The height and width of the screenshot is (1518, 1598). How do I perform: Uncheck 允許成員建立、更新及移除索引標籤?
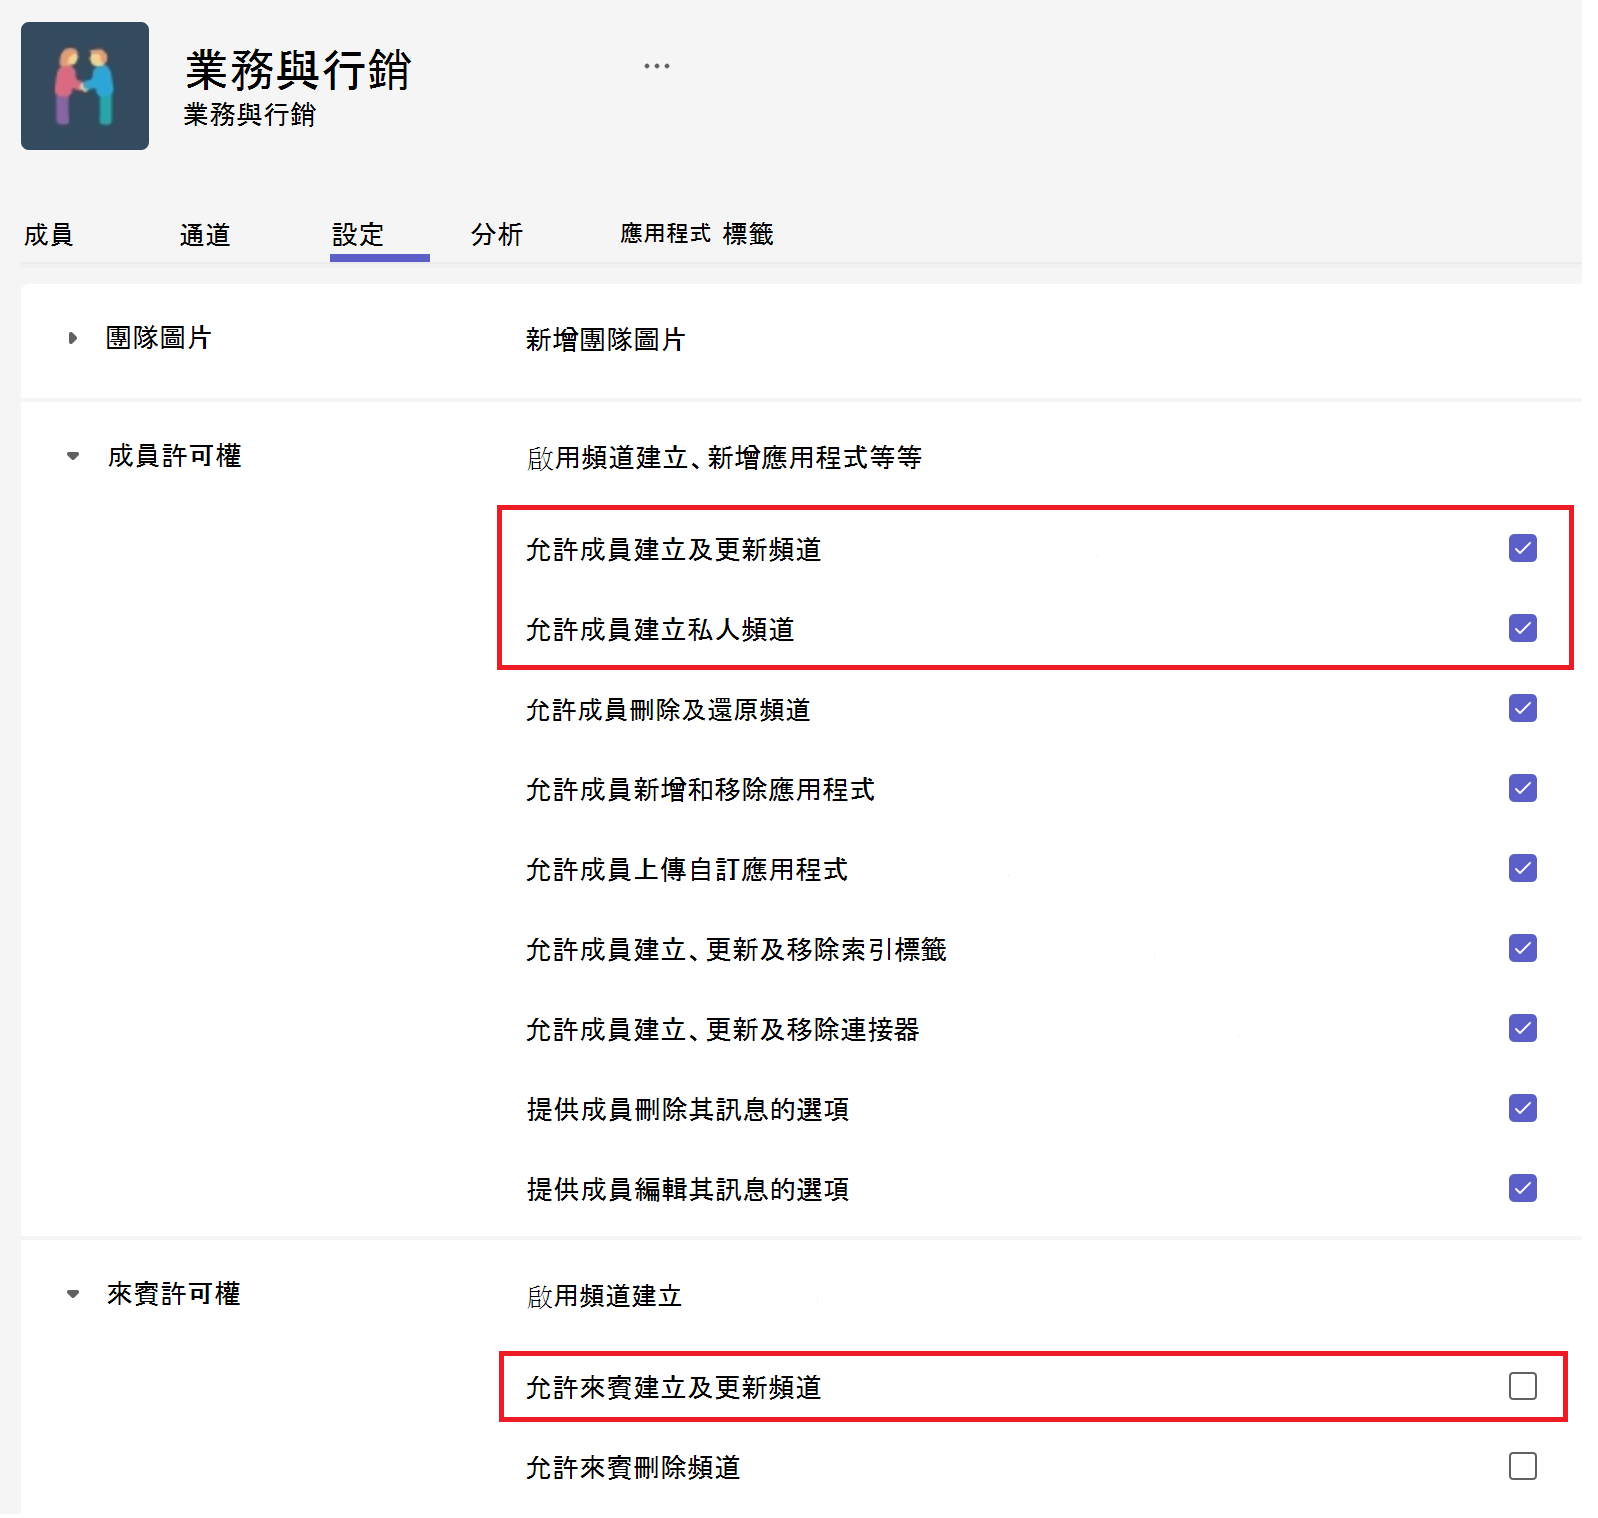point(1523,948)
